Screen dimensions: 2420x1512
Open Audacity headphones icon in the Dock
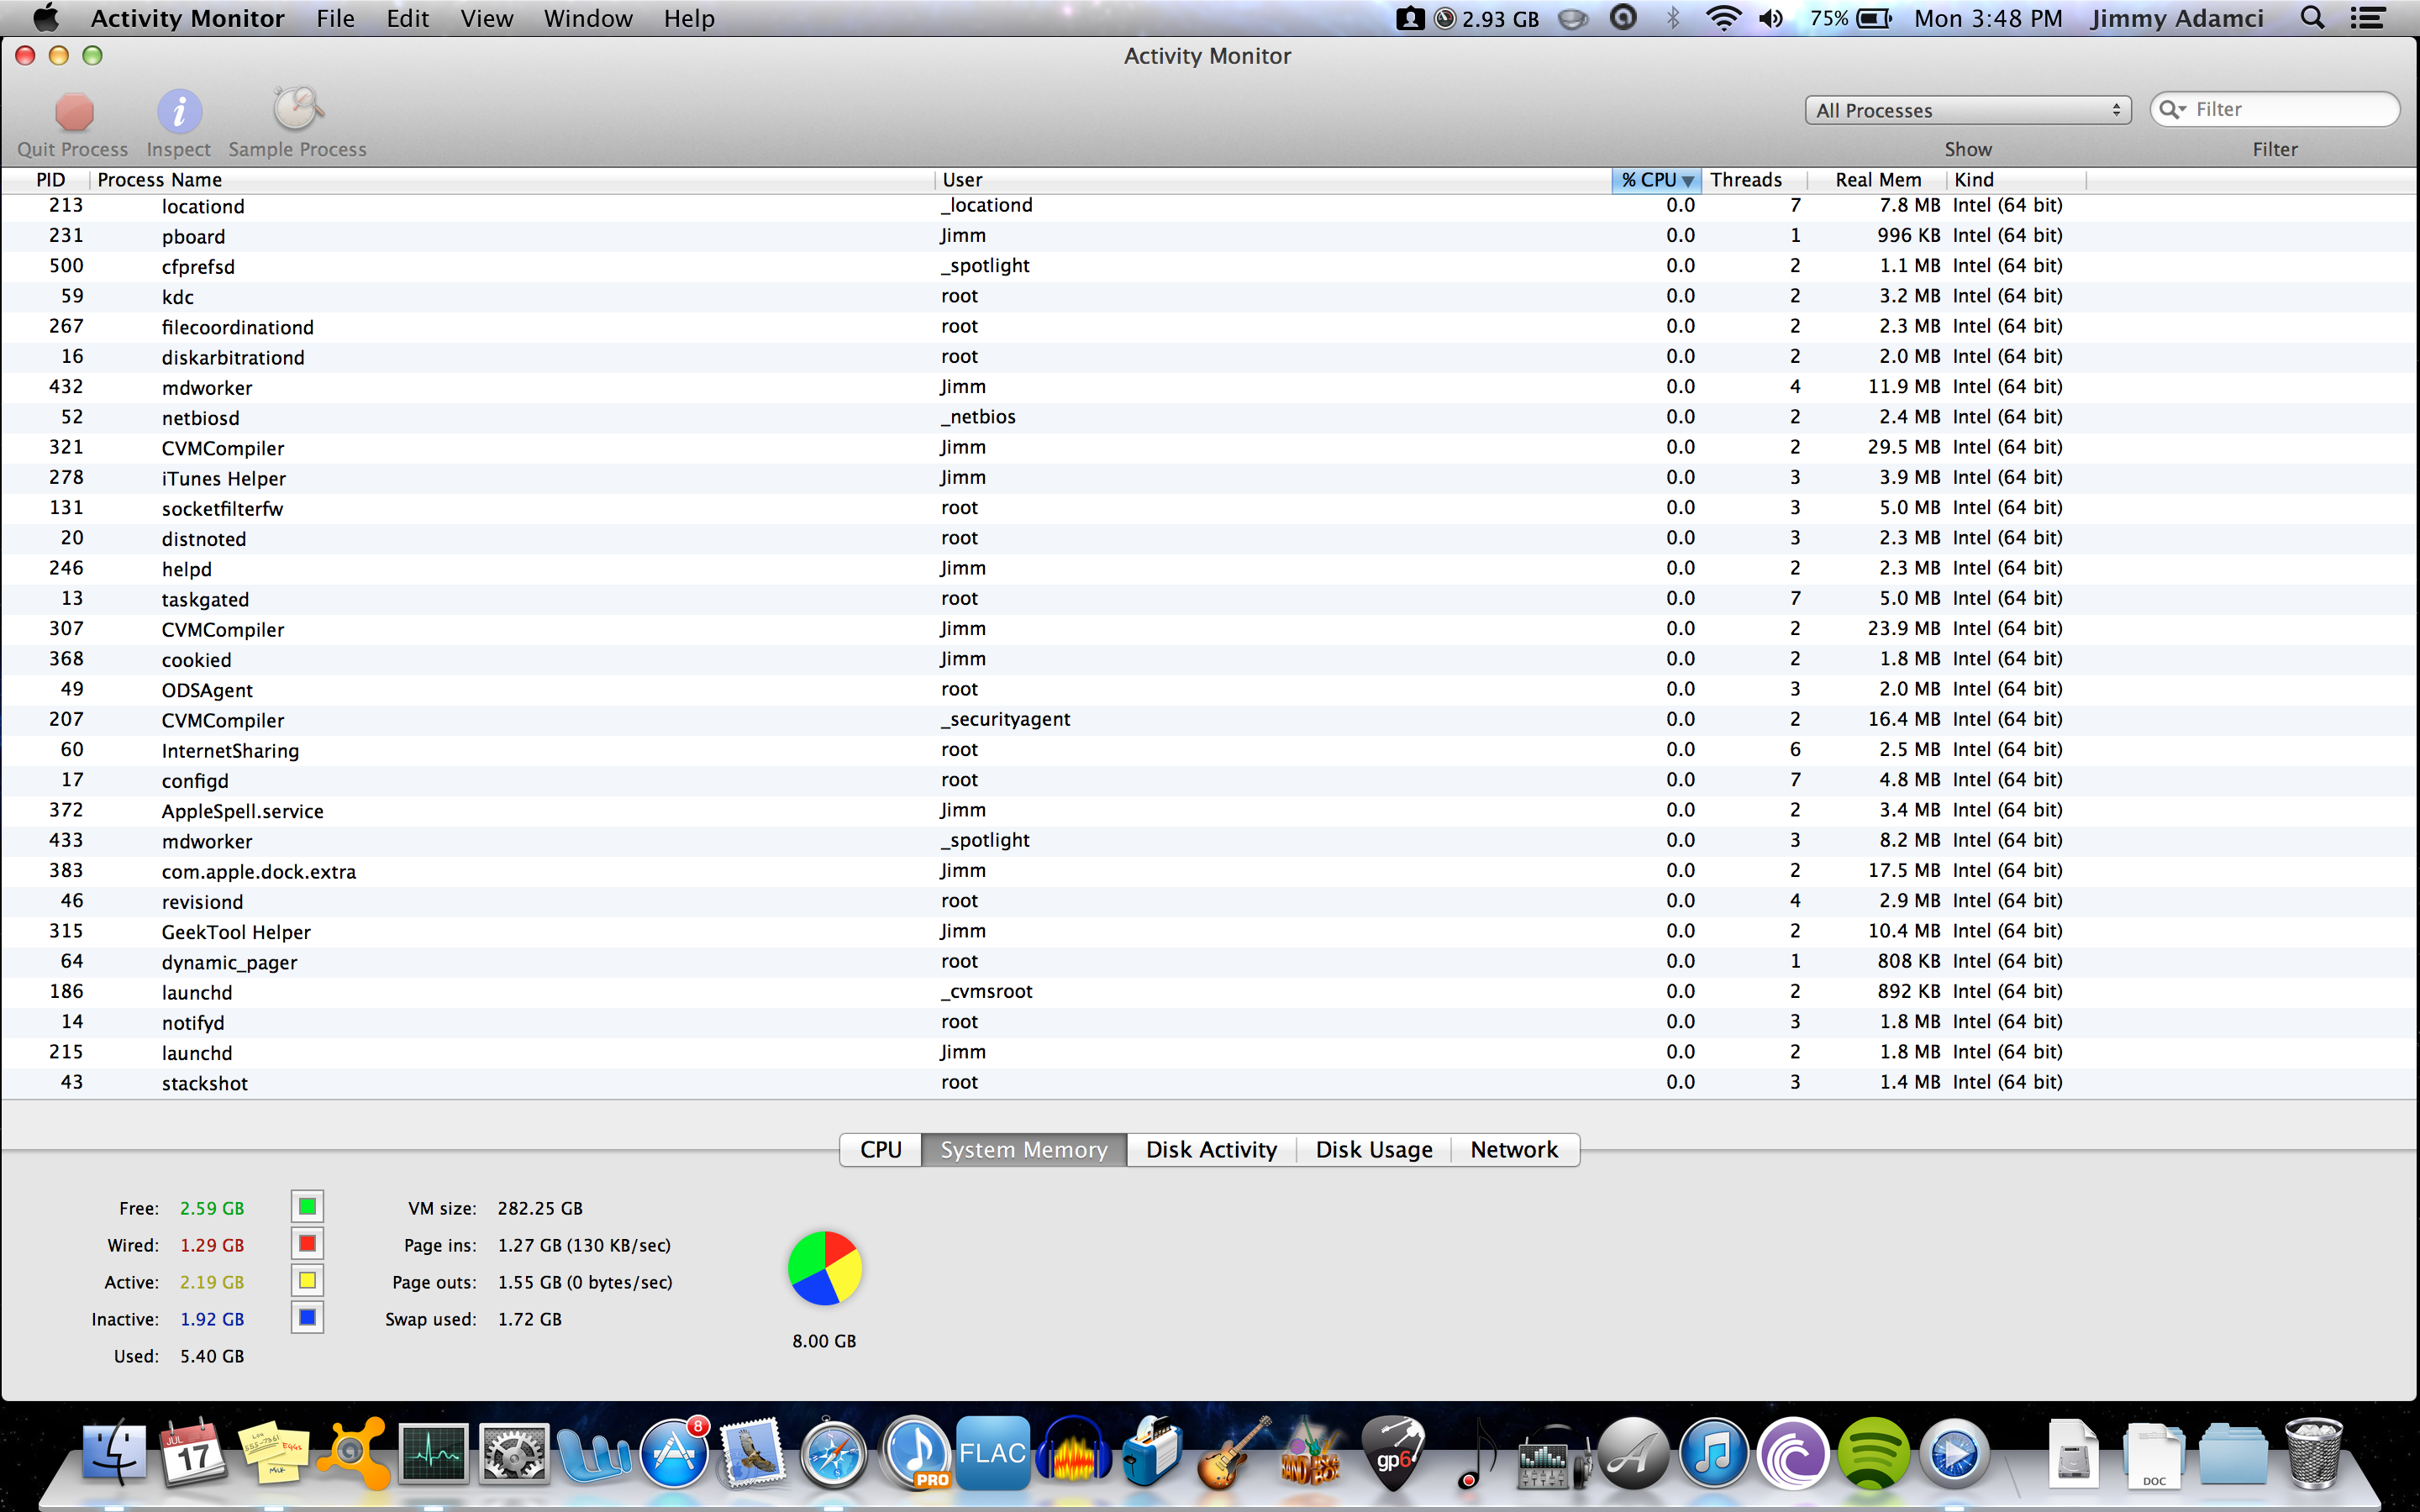[x=1073, y=1453]
